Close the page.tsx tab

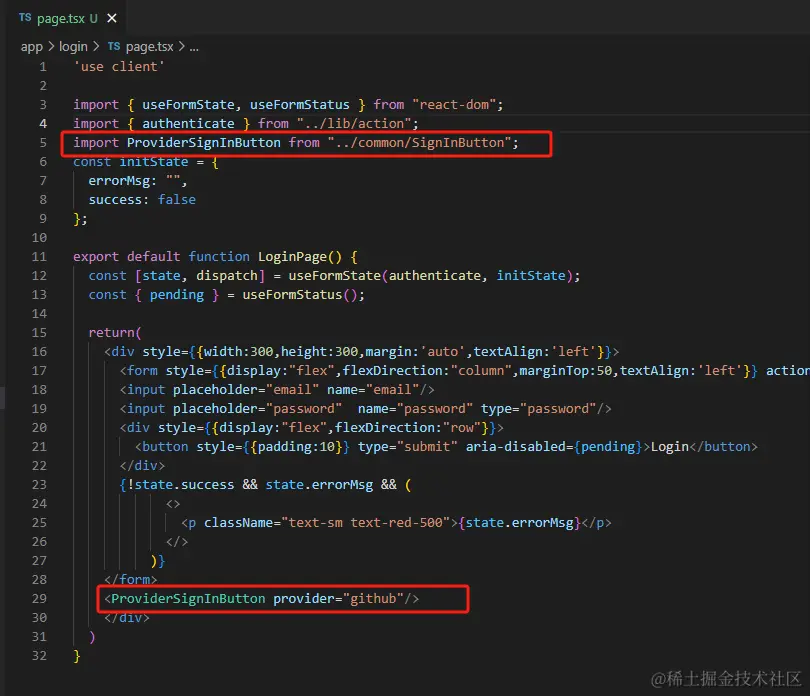pyautogui.click(x=112, y=19)
